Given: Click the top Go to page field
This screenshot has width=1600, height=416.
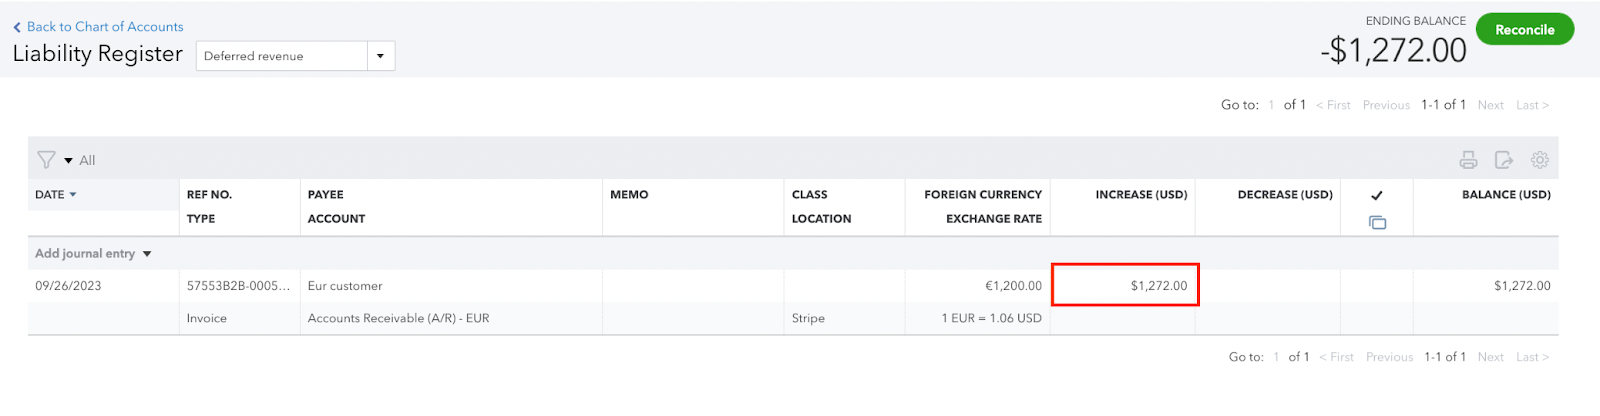Looking at the screenshot, I should pyautogui.click(x=1271, y=105).
